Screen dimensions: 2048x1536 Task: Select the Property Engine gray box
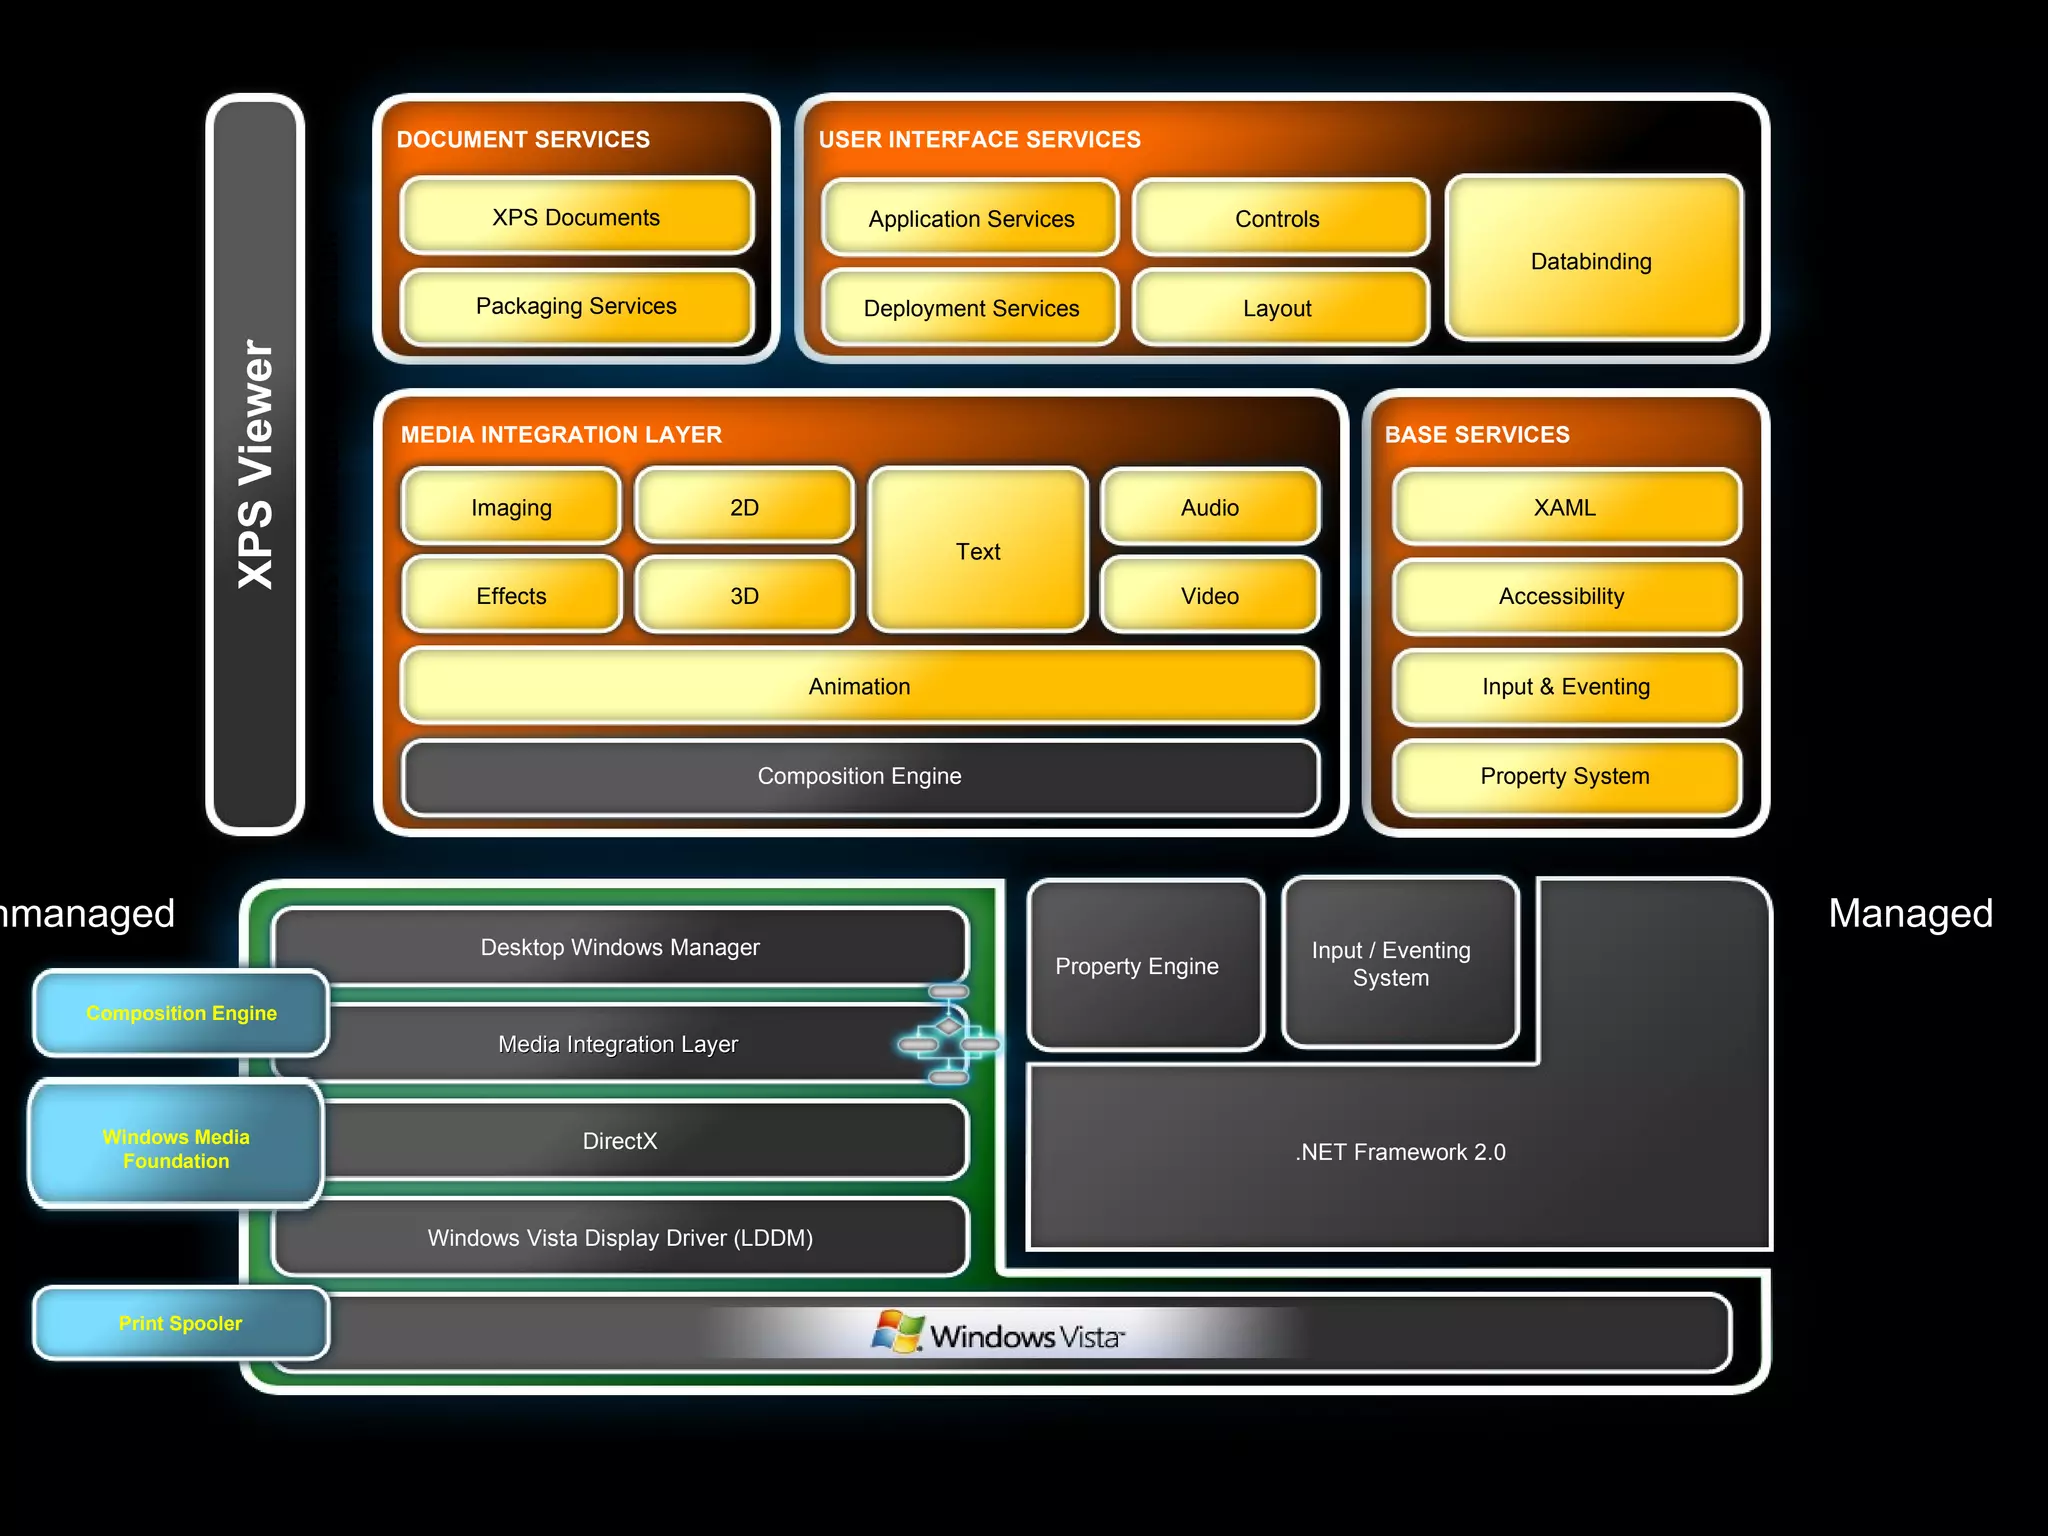tap(1137, 966)
